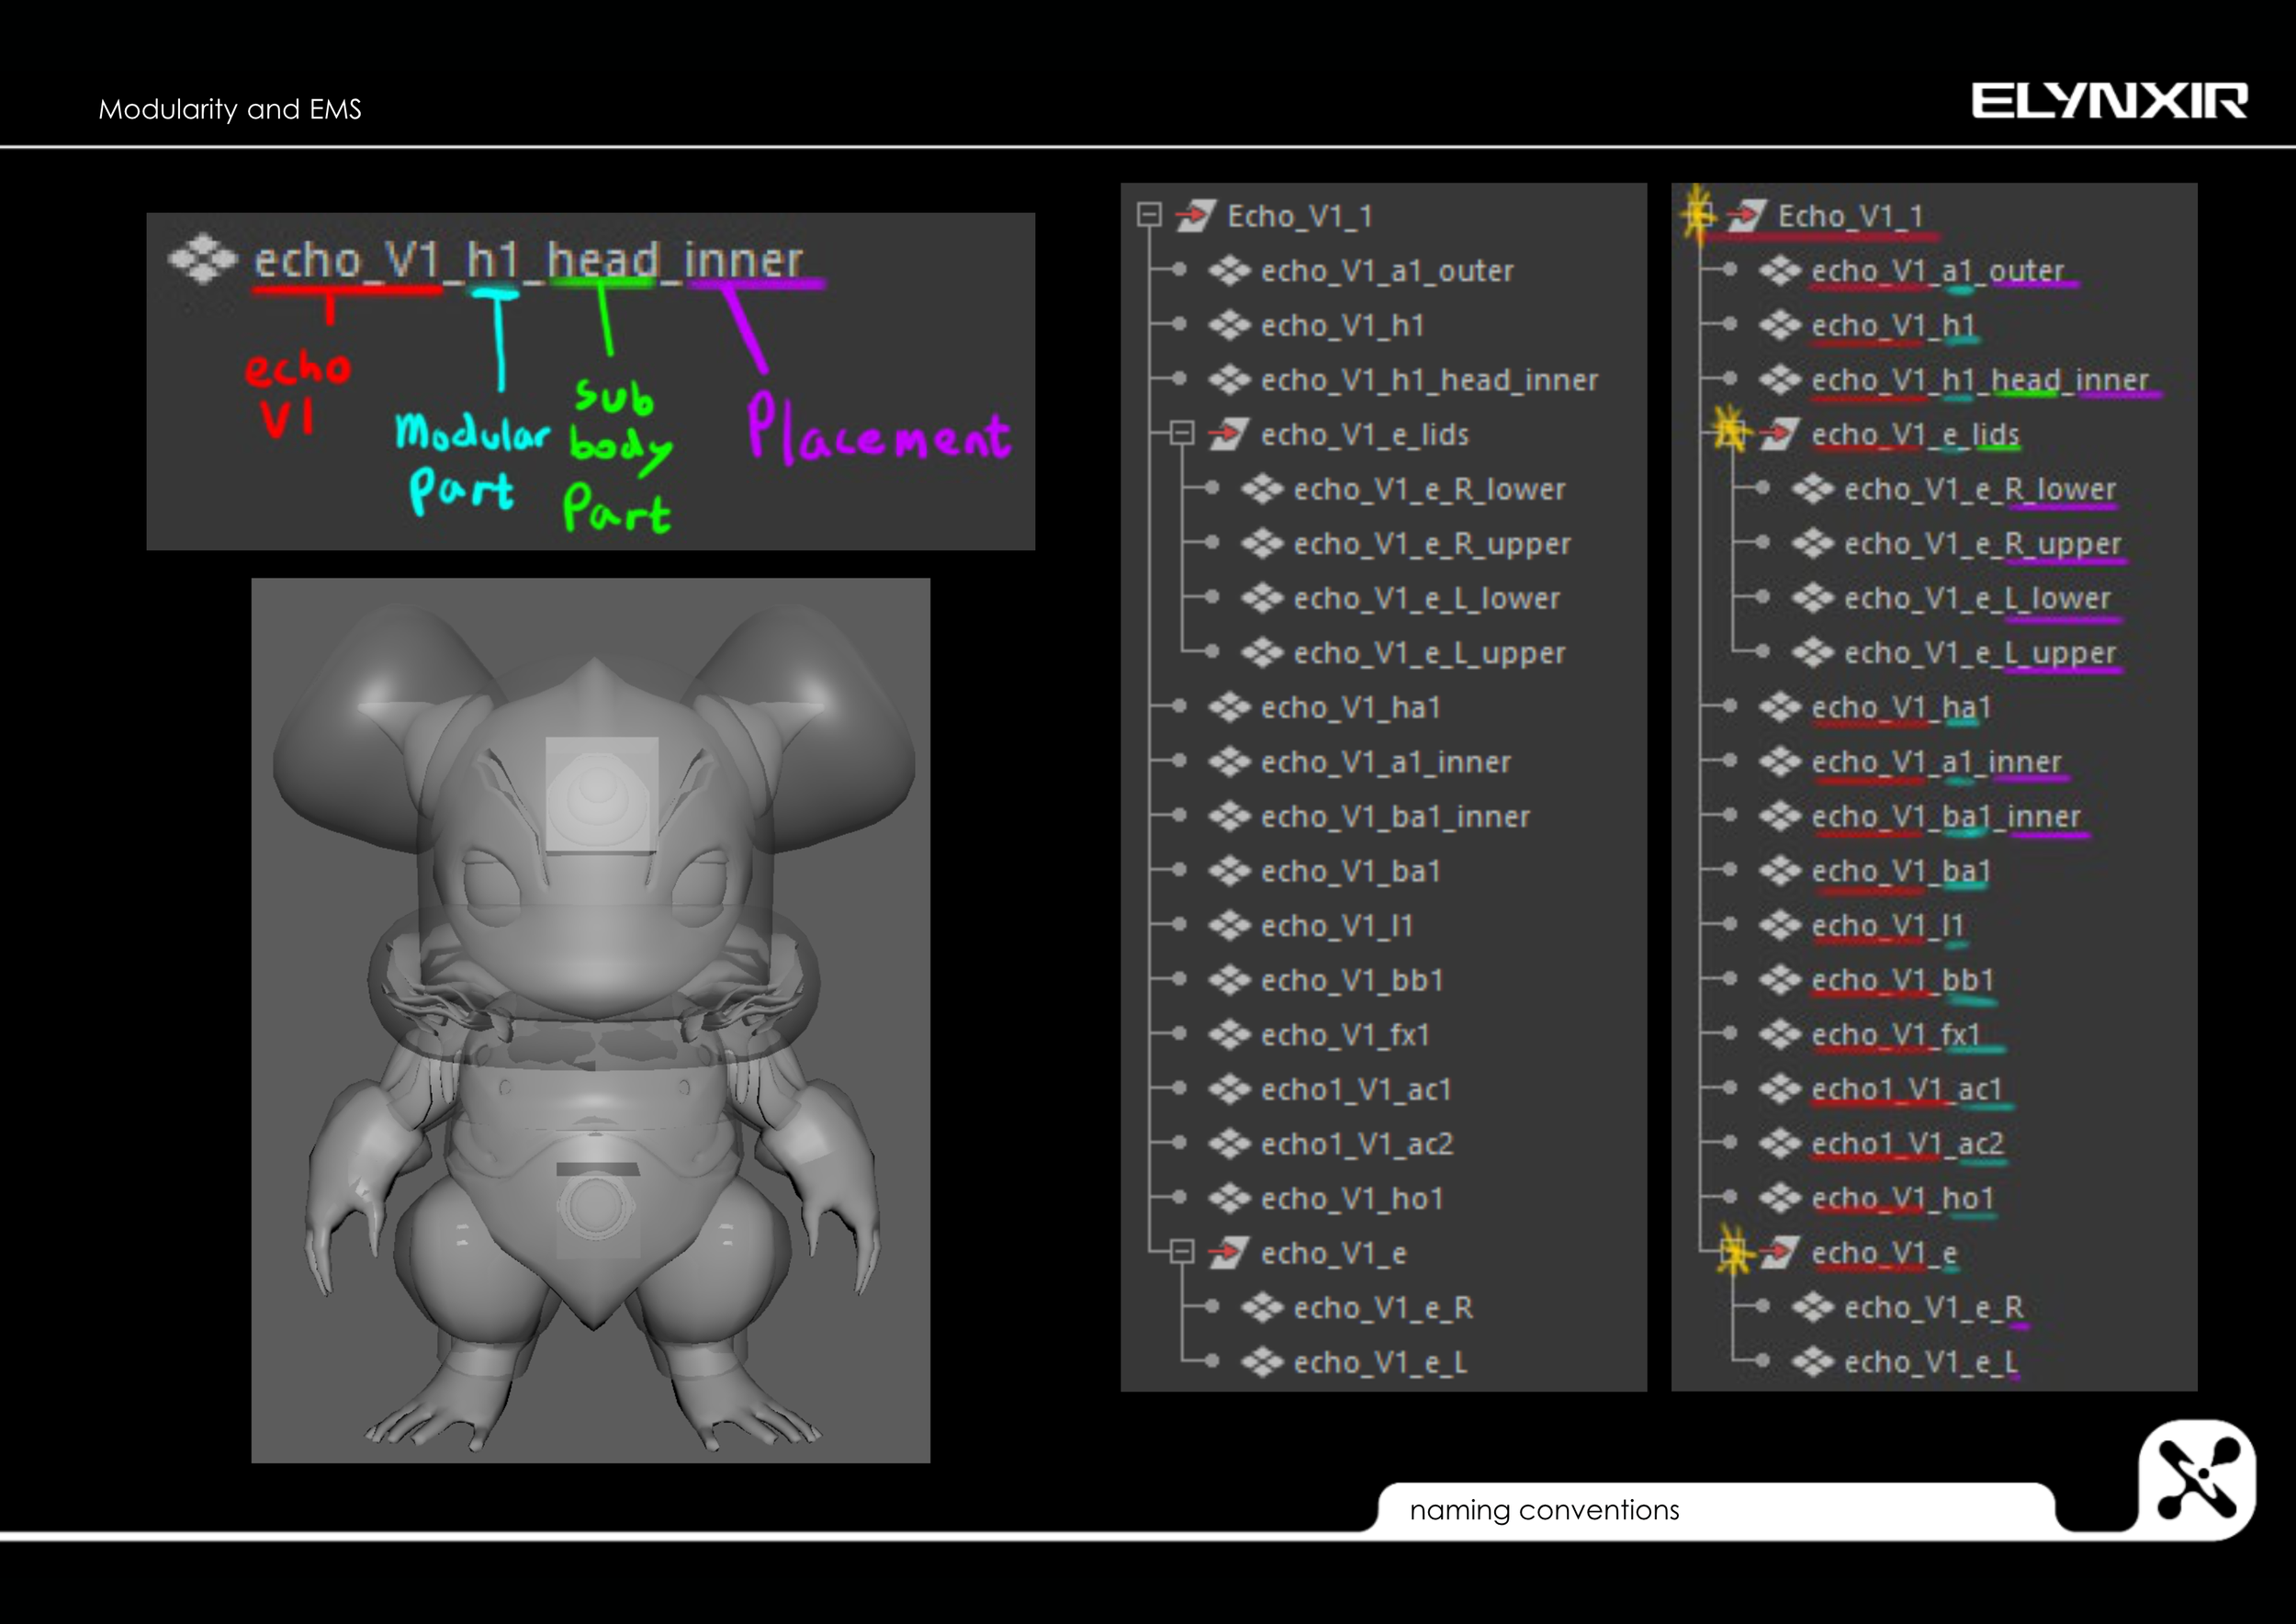Select echo_V1_e_R_upper in the middle outliner
Image resolution: width=2296 pixels, height=1624 pixels.
(x=1431, y=544)
